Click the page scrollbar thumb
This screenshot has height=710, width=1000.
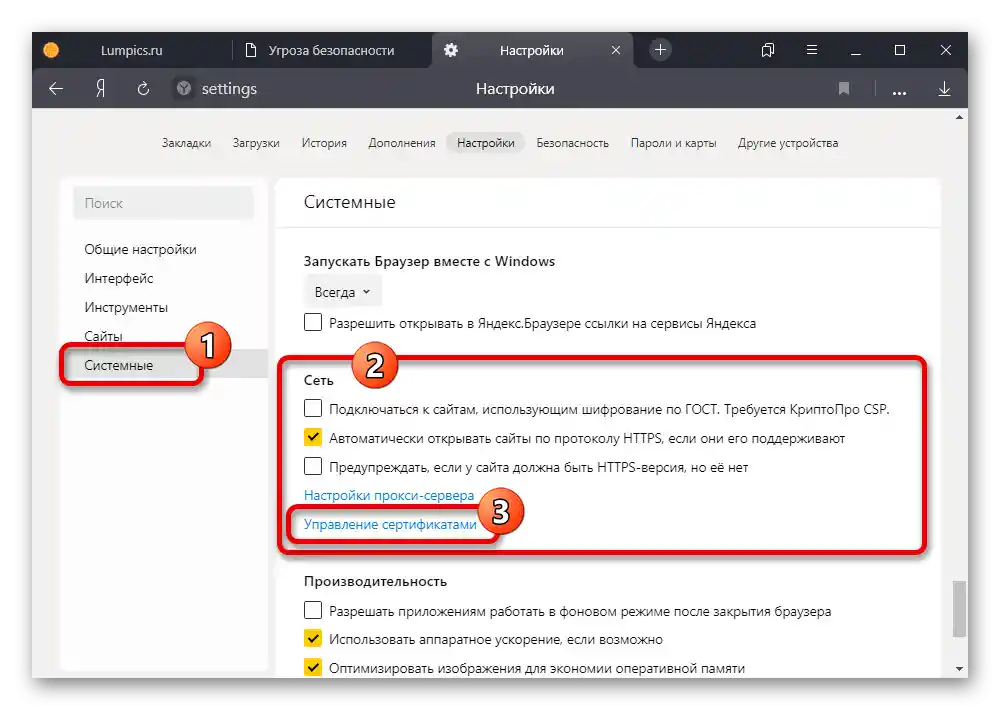959,609
